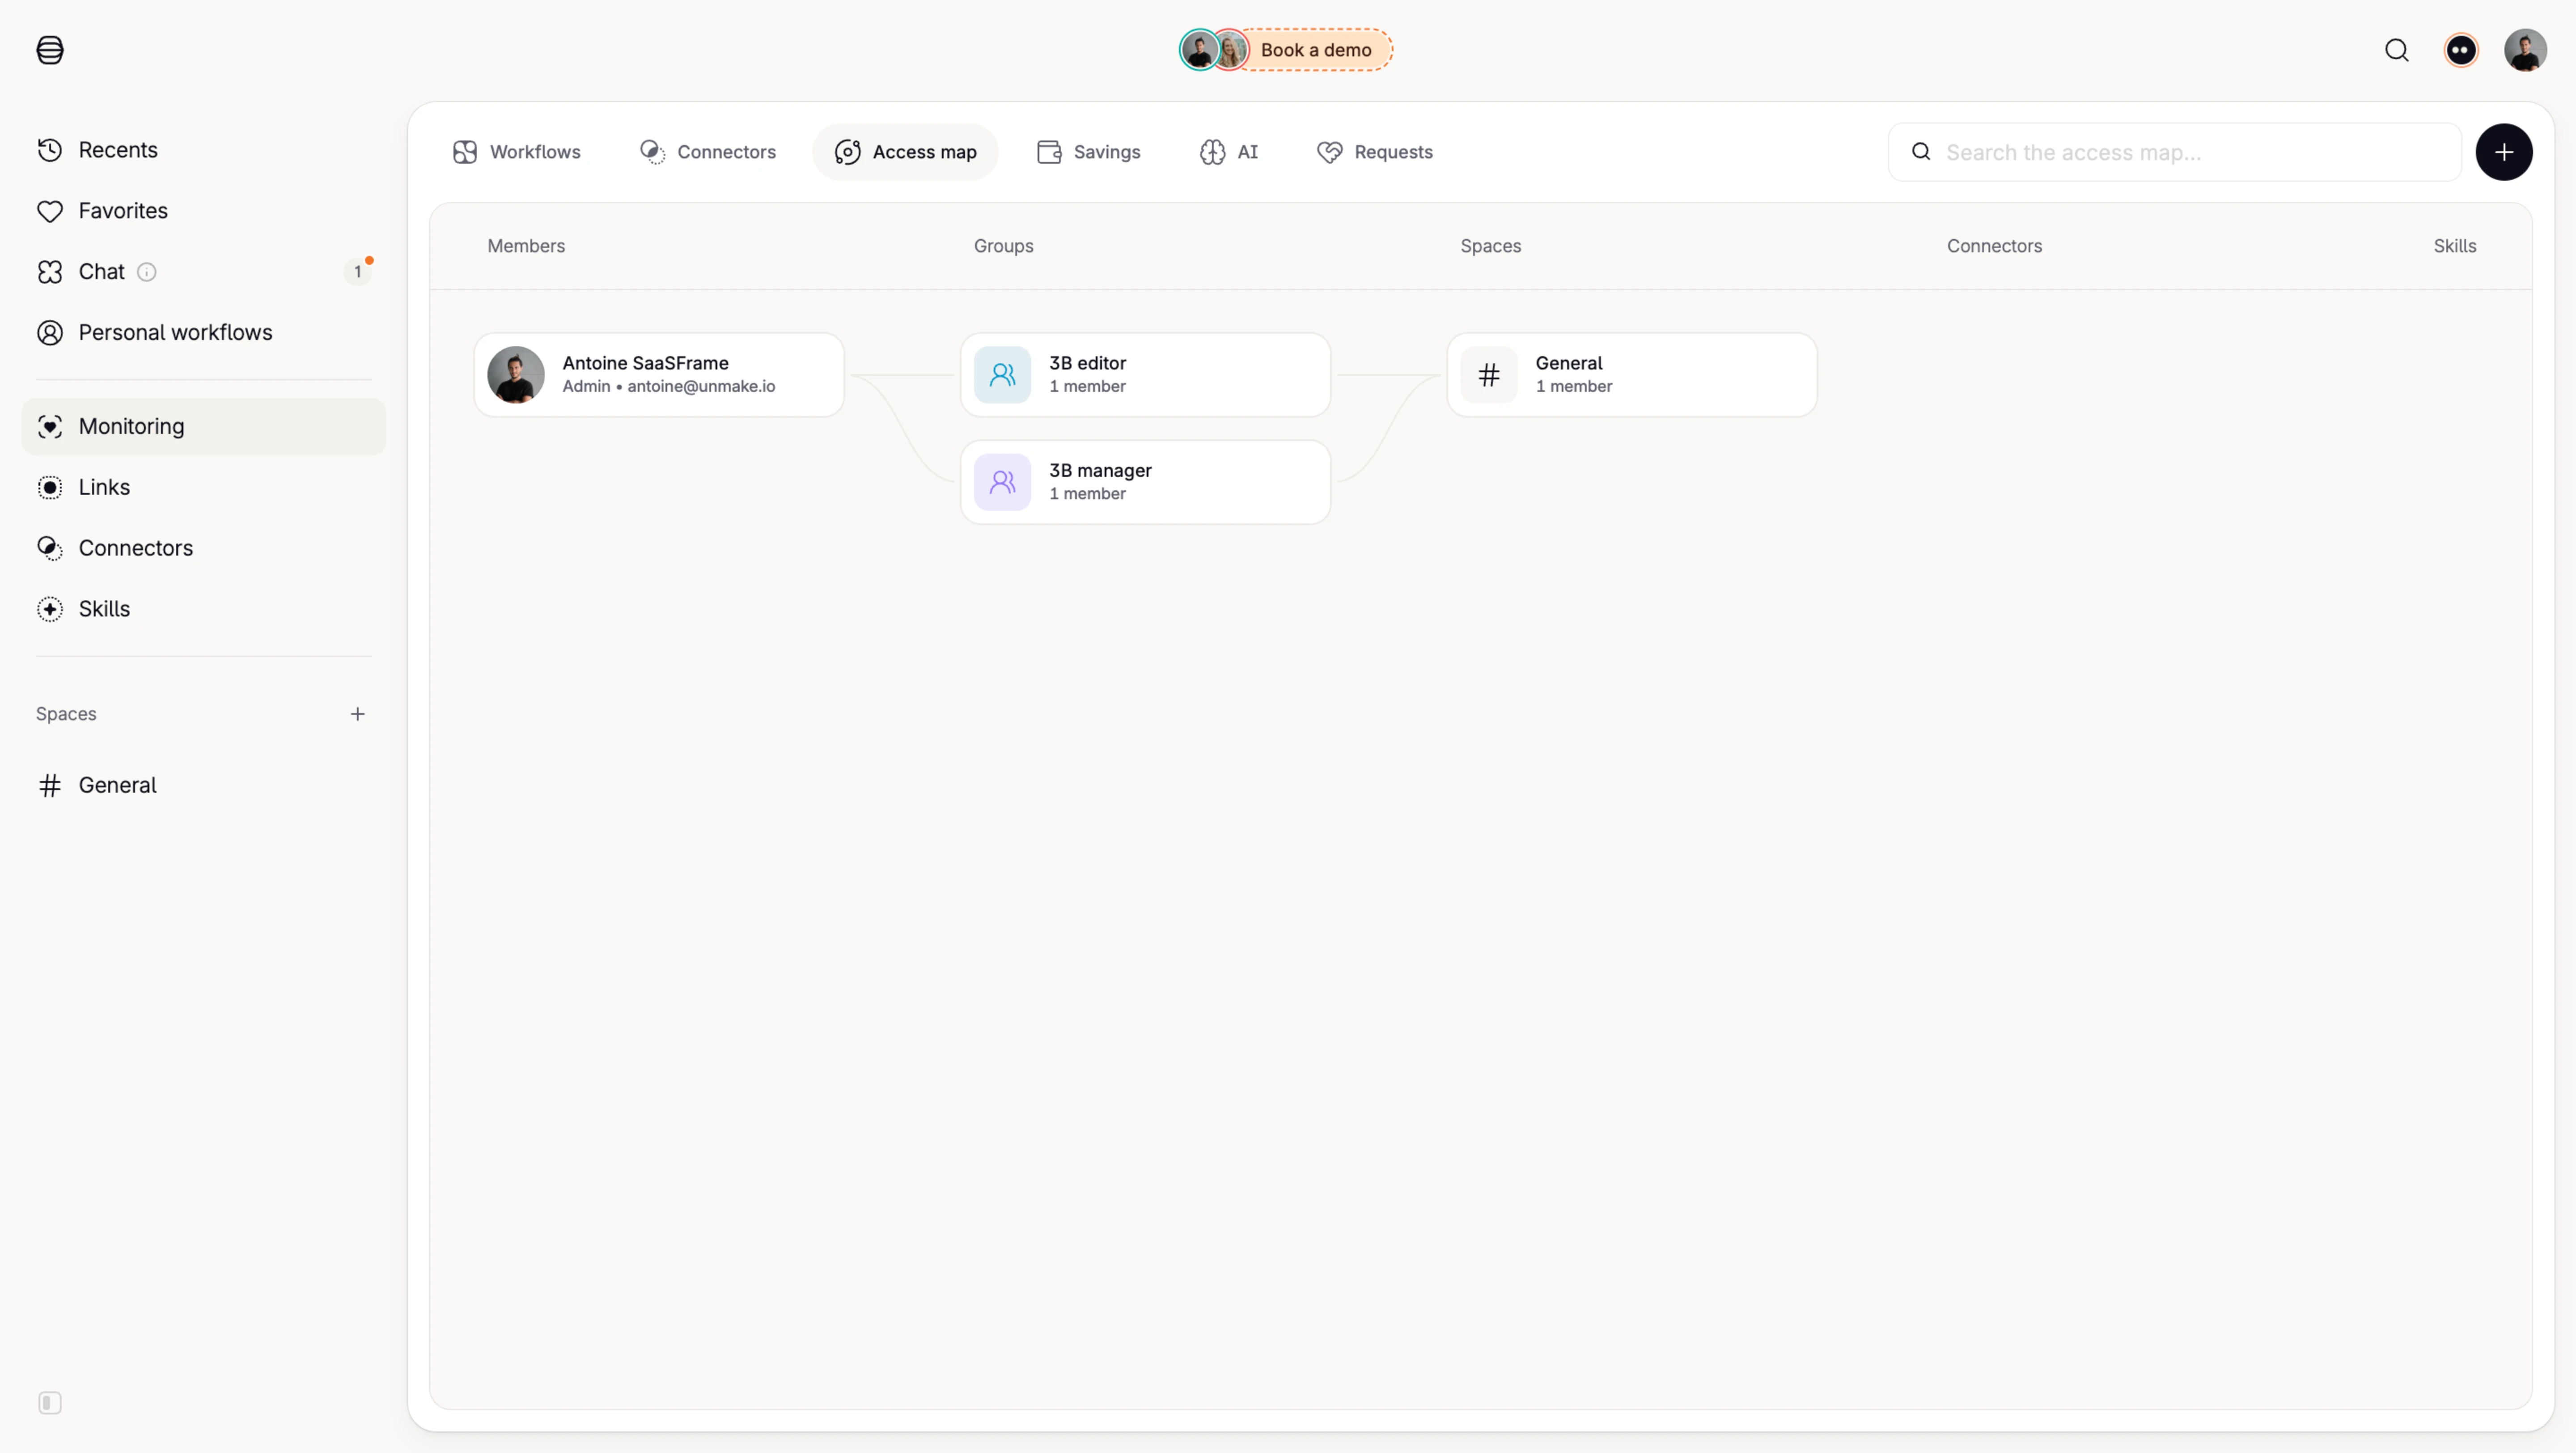The height and width of the screenshot is (1453, 2576).
Task: Click the Members column header
Action: (526, 246)
